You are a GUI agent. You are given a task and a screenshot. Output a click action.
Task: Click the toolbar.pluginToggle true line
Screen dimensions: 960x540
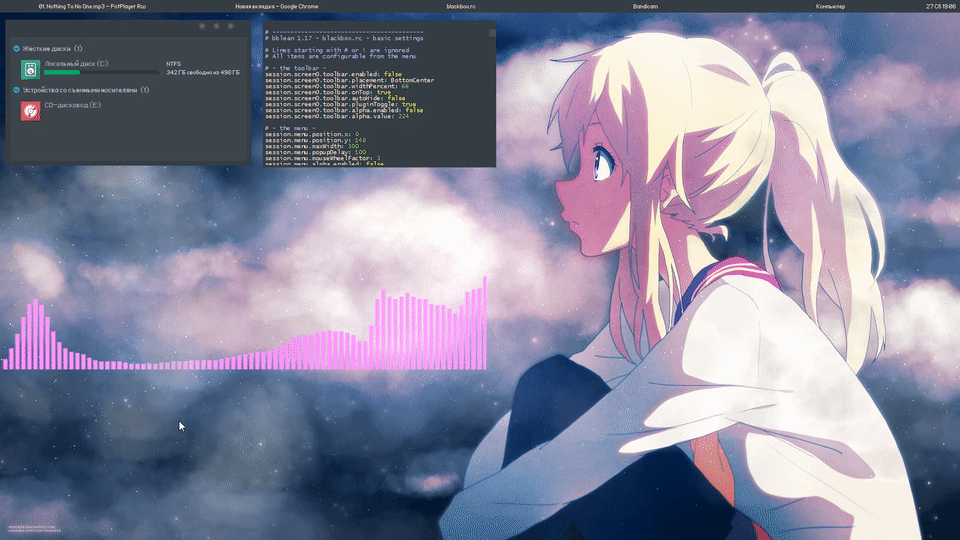pyautogui.click(x=340, y=104)
